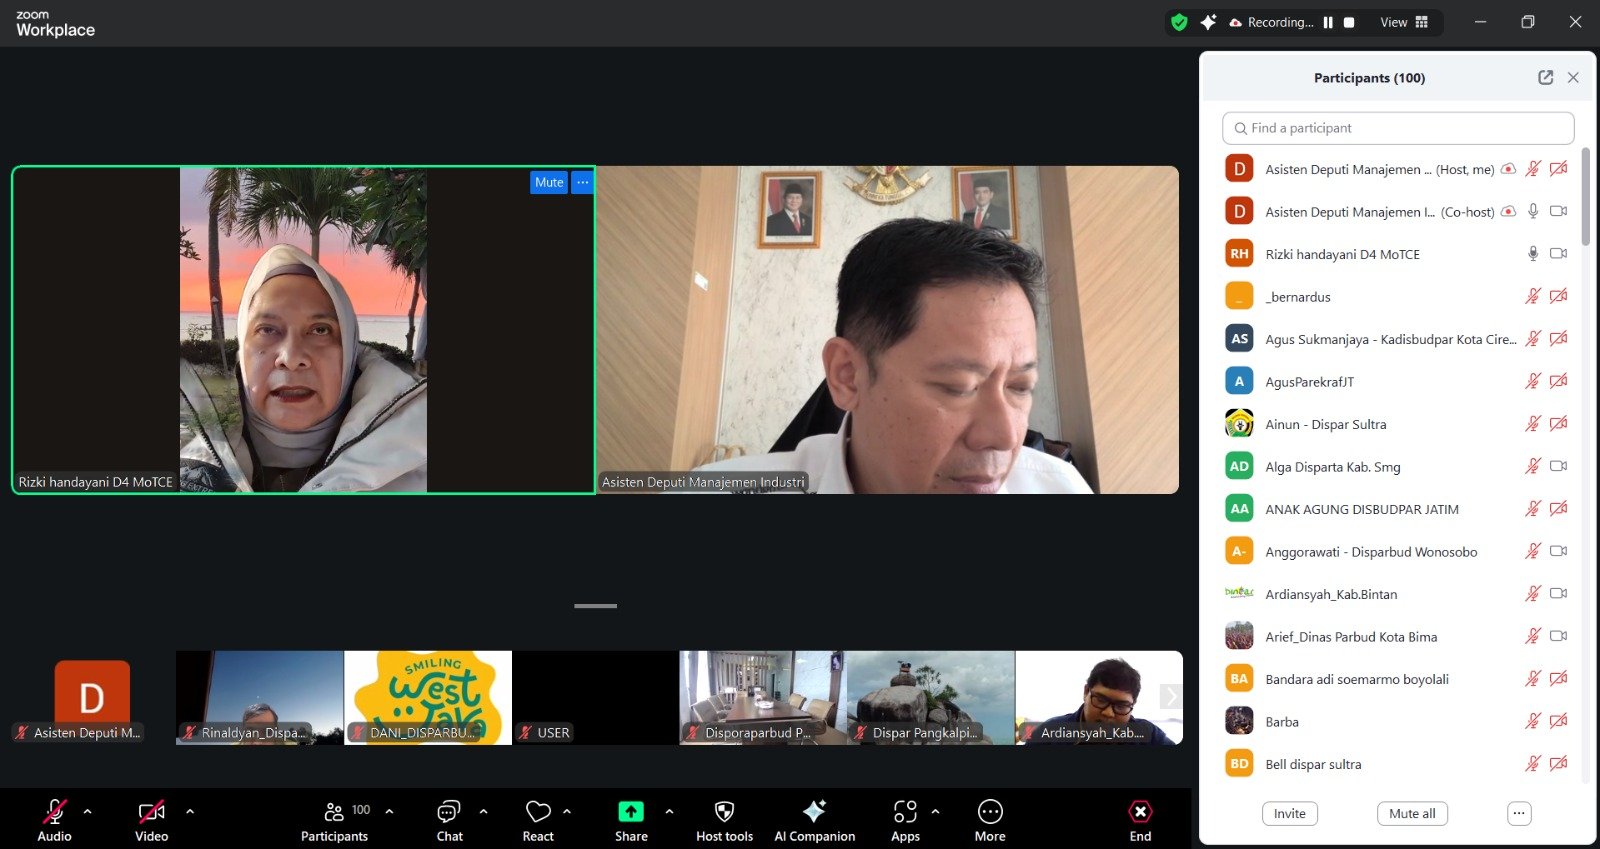Screen dimensions: 1600x849
Task: Pop out the Participants panel
Action: (1545, 78)
